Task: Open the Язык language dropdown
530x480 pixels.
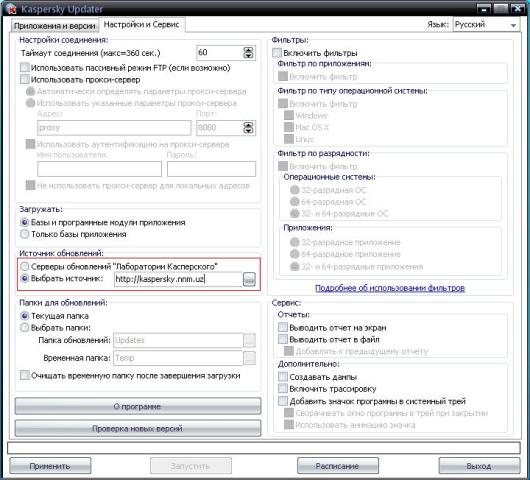Action: 486,25
